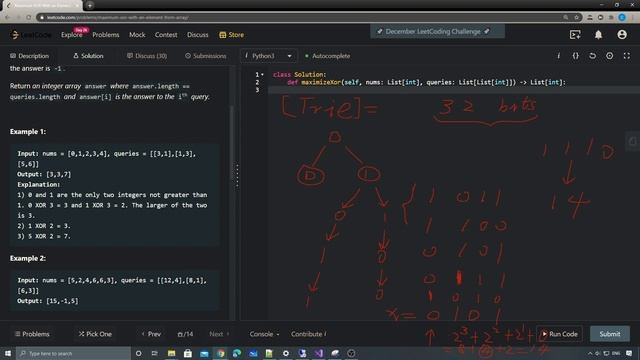The image size is (640, 360).
Task: Open the Explore menu
Action: (72, 35)
